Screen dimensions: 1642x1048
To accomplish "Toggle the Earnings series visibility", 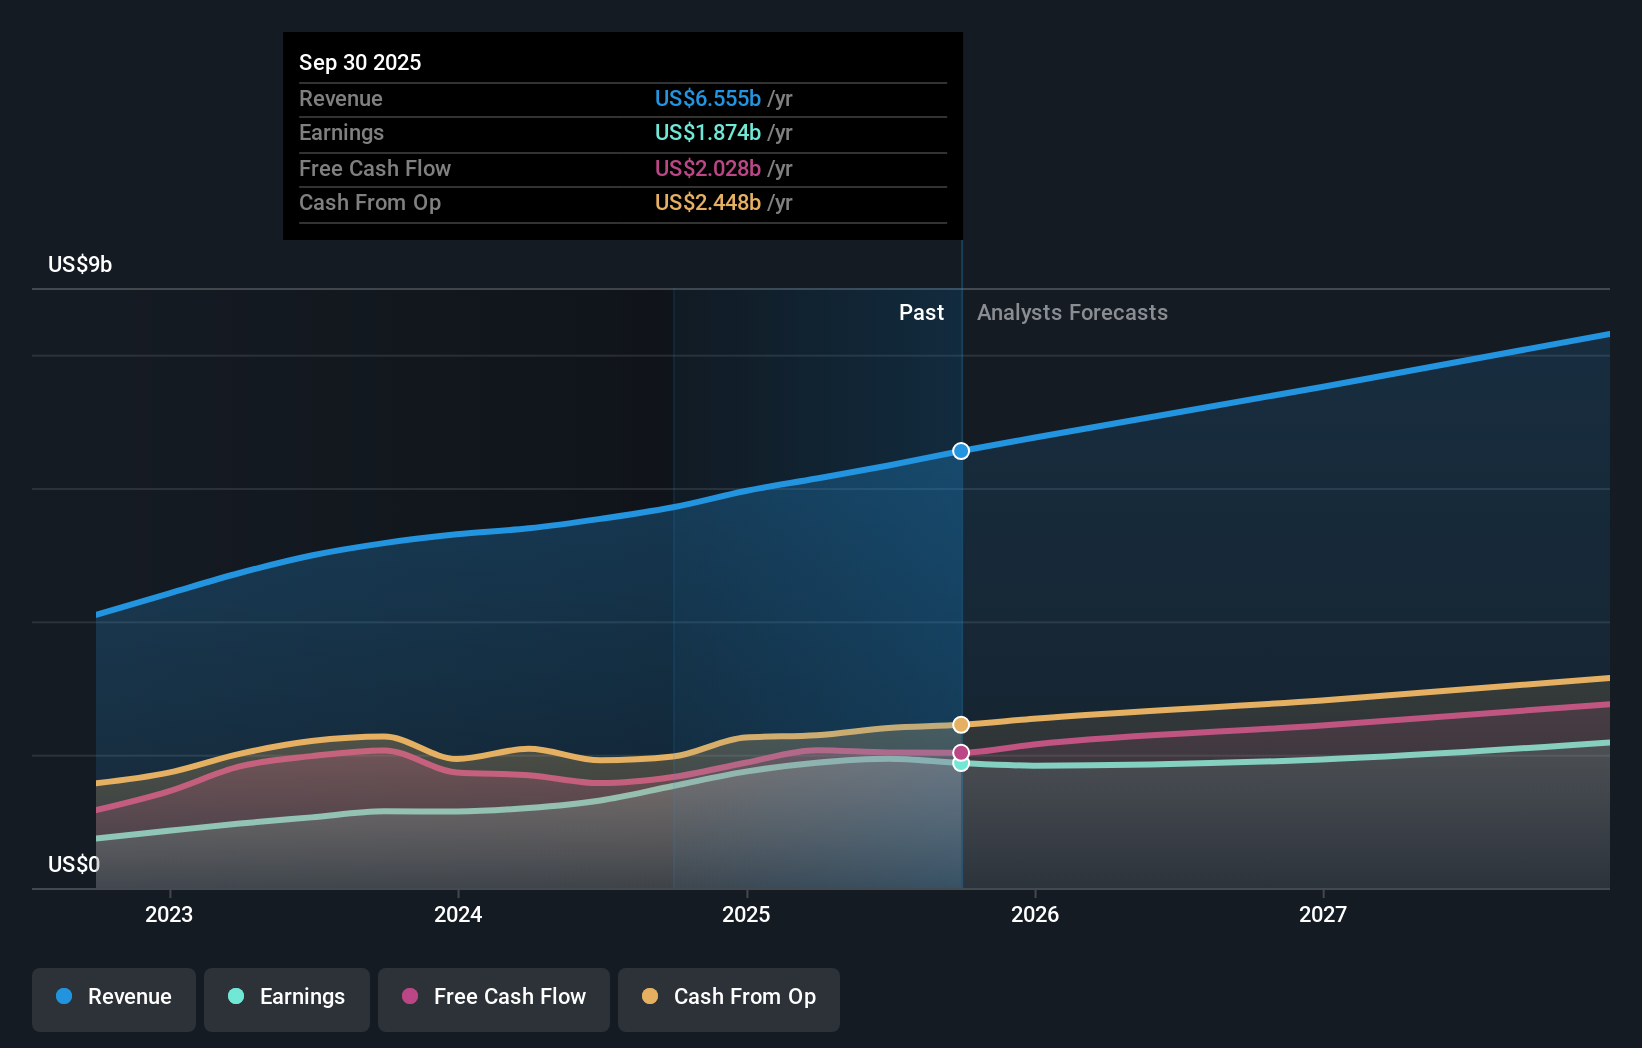I will (286, 997).
